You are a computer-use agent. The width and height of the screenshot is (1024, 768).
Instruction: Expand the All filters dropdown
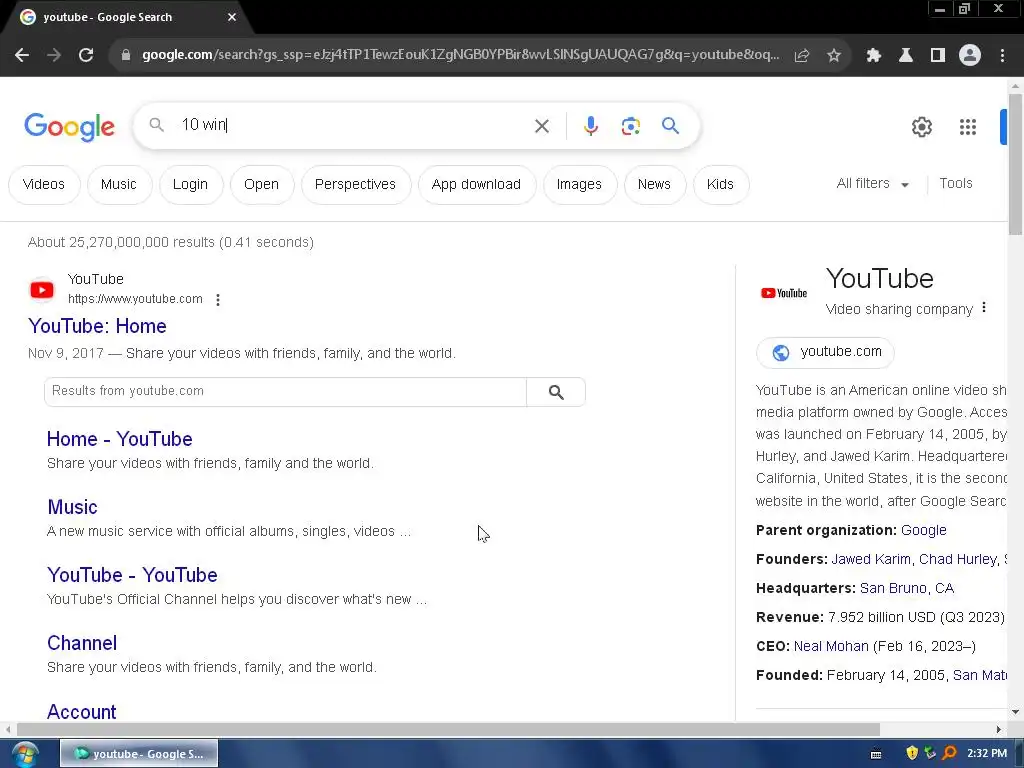(x=872, y=184)
